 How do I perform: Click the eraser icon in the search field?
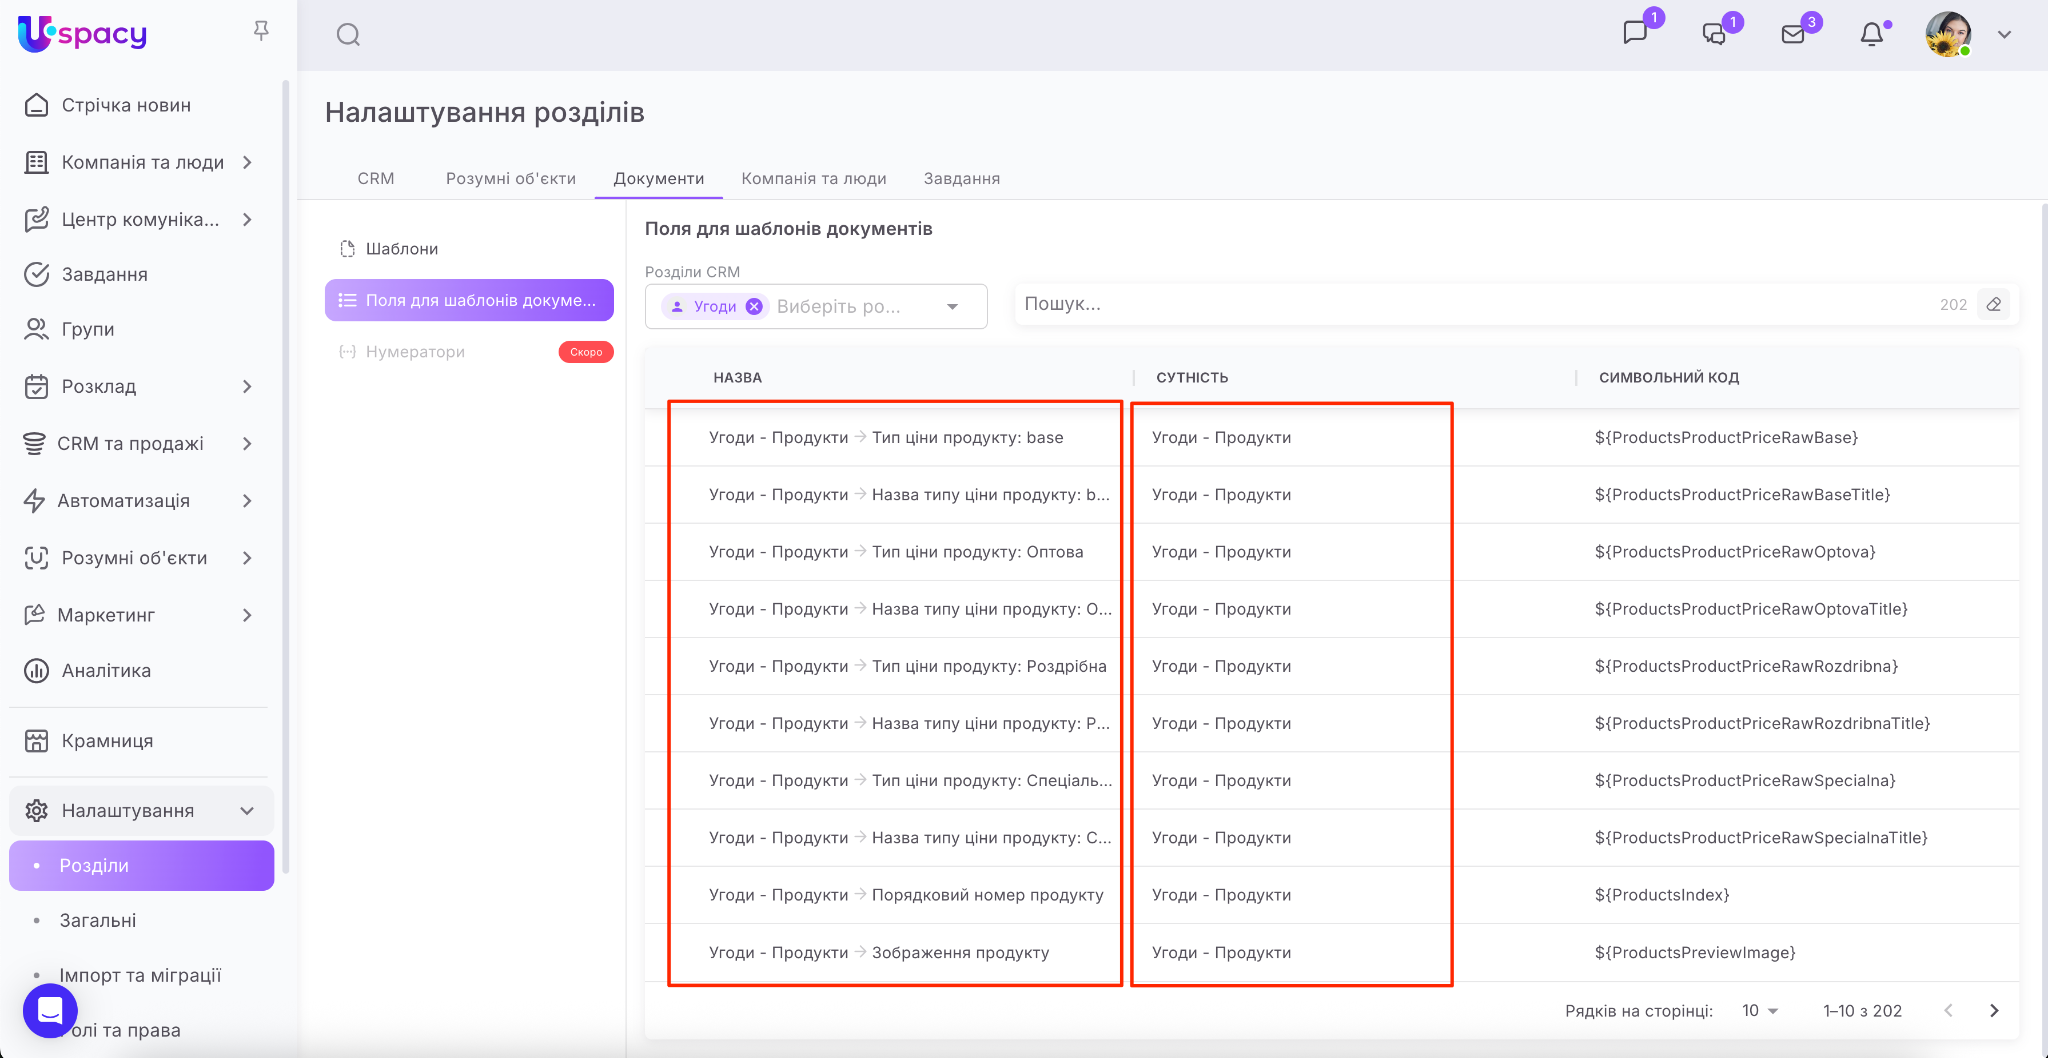(x=1994, y=304)
